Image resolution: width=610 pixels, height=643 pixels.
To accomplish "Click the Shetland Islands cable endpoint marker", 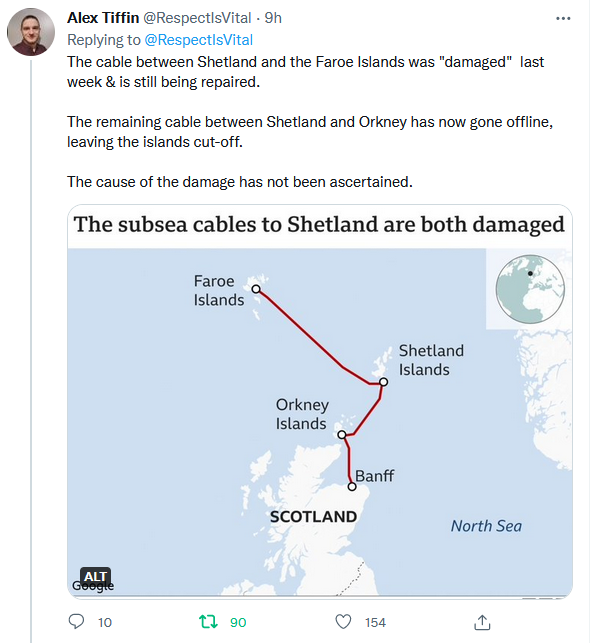I will (383, 382).
